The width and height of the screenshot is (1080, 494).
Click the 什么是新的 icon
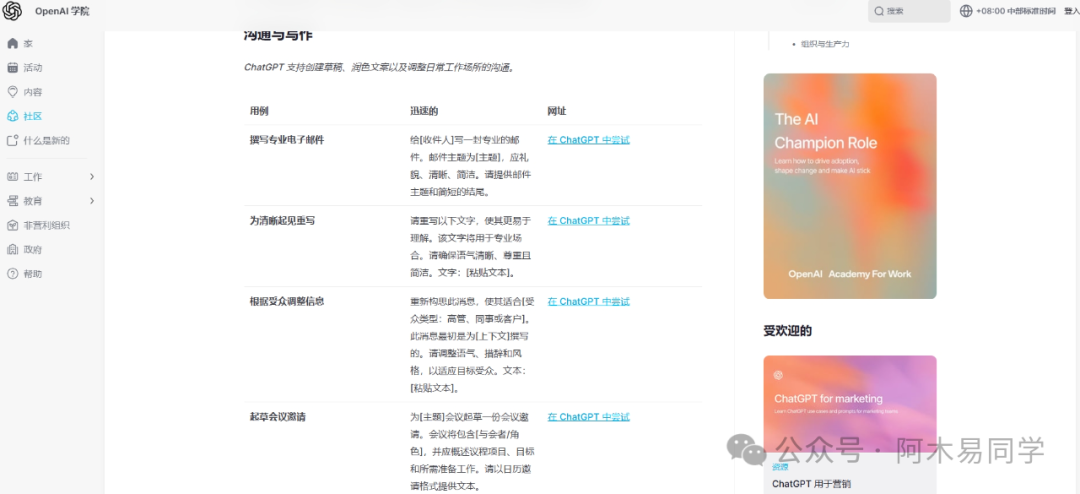[x=12, y=141]
